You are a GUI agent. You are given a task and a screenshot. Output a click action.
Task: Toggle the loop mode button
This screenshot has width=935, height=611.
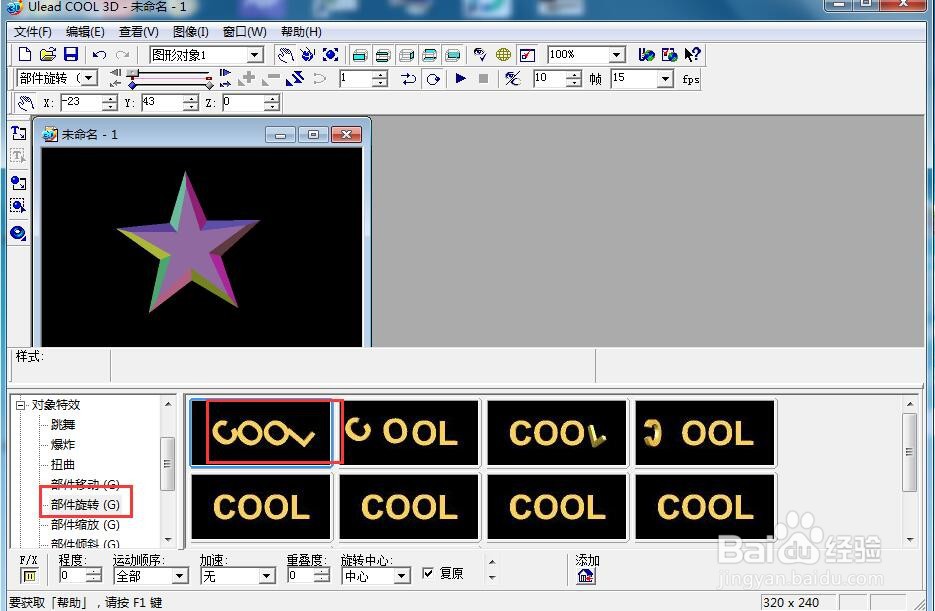[434, 79]
